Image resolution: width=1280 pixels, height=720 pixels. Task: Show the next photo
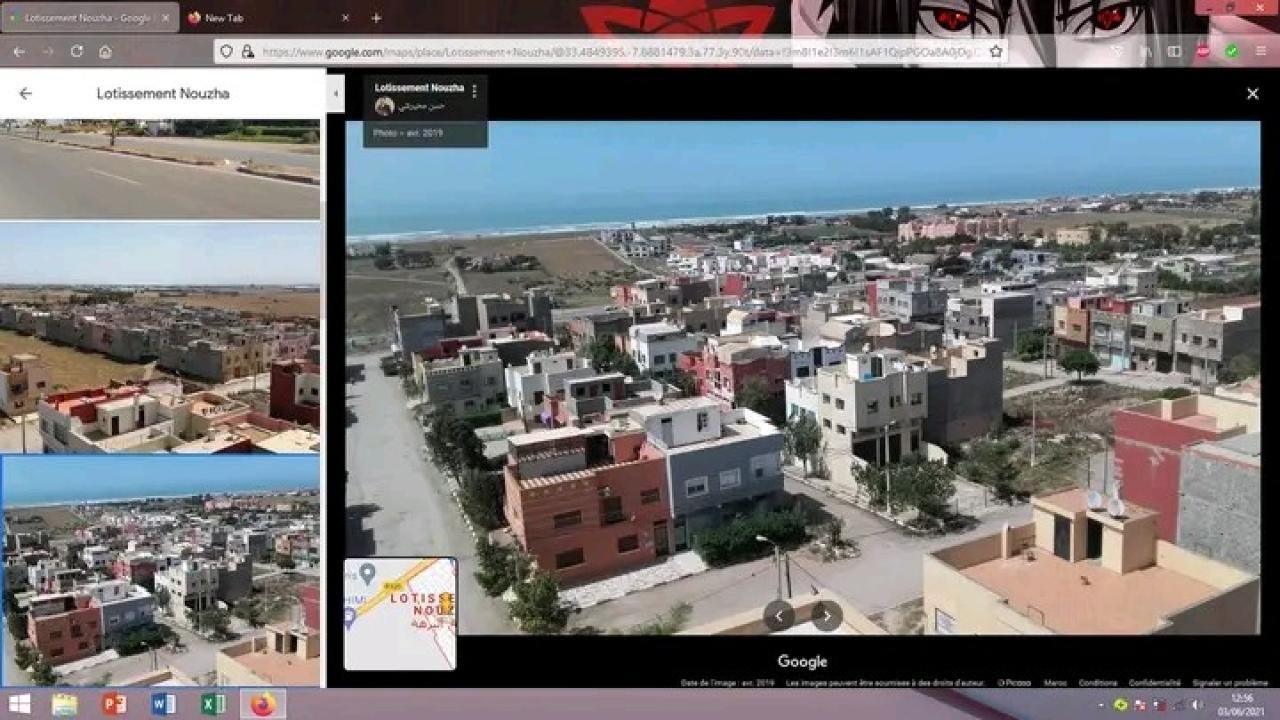pyautogui.click(x=827, y=615)
